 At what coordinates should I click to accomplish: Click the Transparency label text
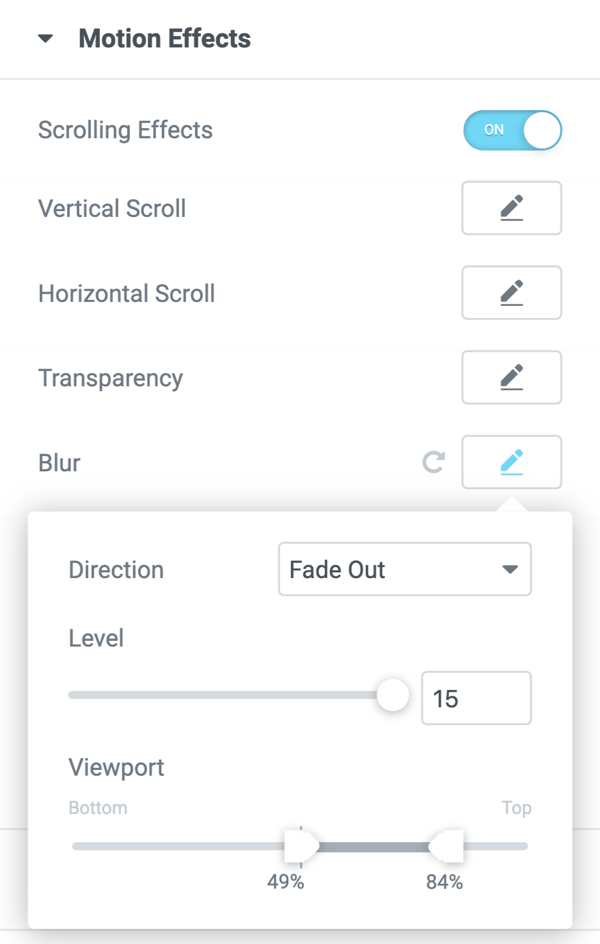(x=110, y=379)
